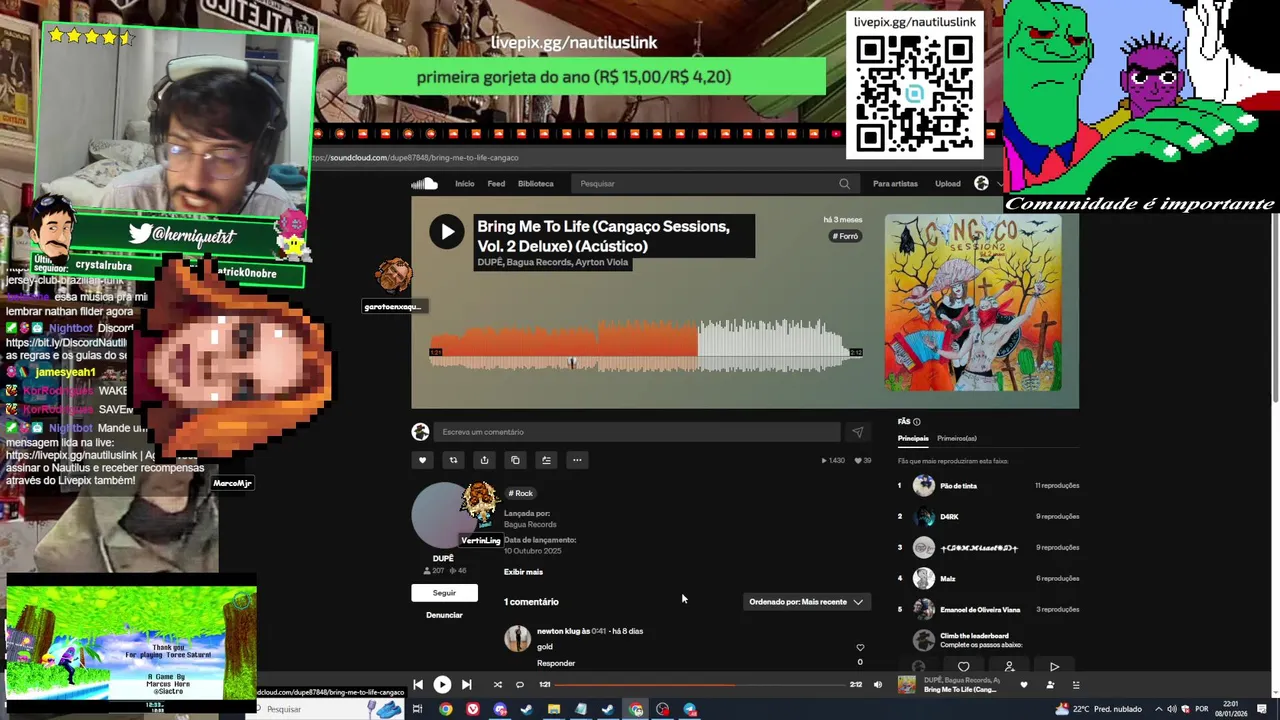Screen dimensions: 1280x720
Task: Open the more options ellipsis menu
Action: [577, 460]
